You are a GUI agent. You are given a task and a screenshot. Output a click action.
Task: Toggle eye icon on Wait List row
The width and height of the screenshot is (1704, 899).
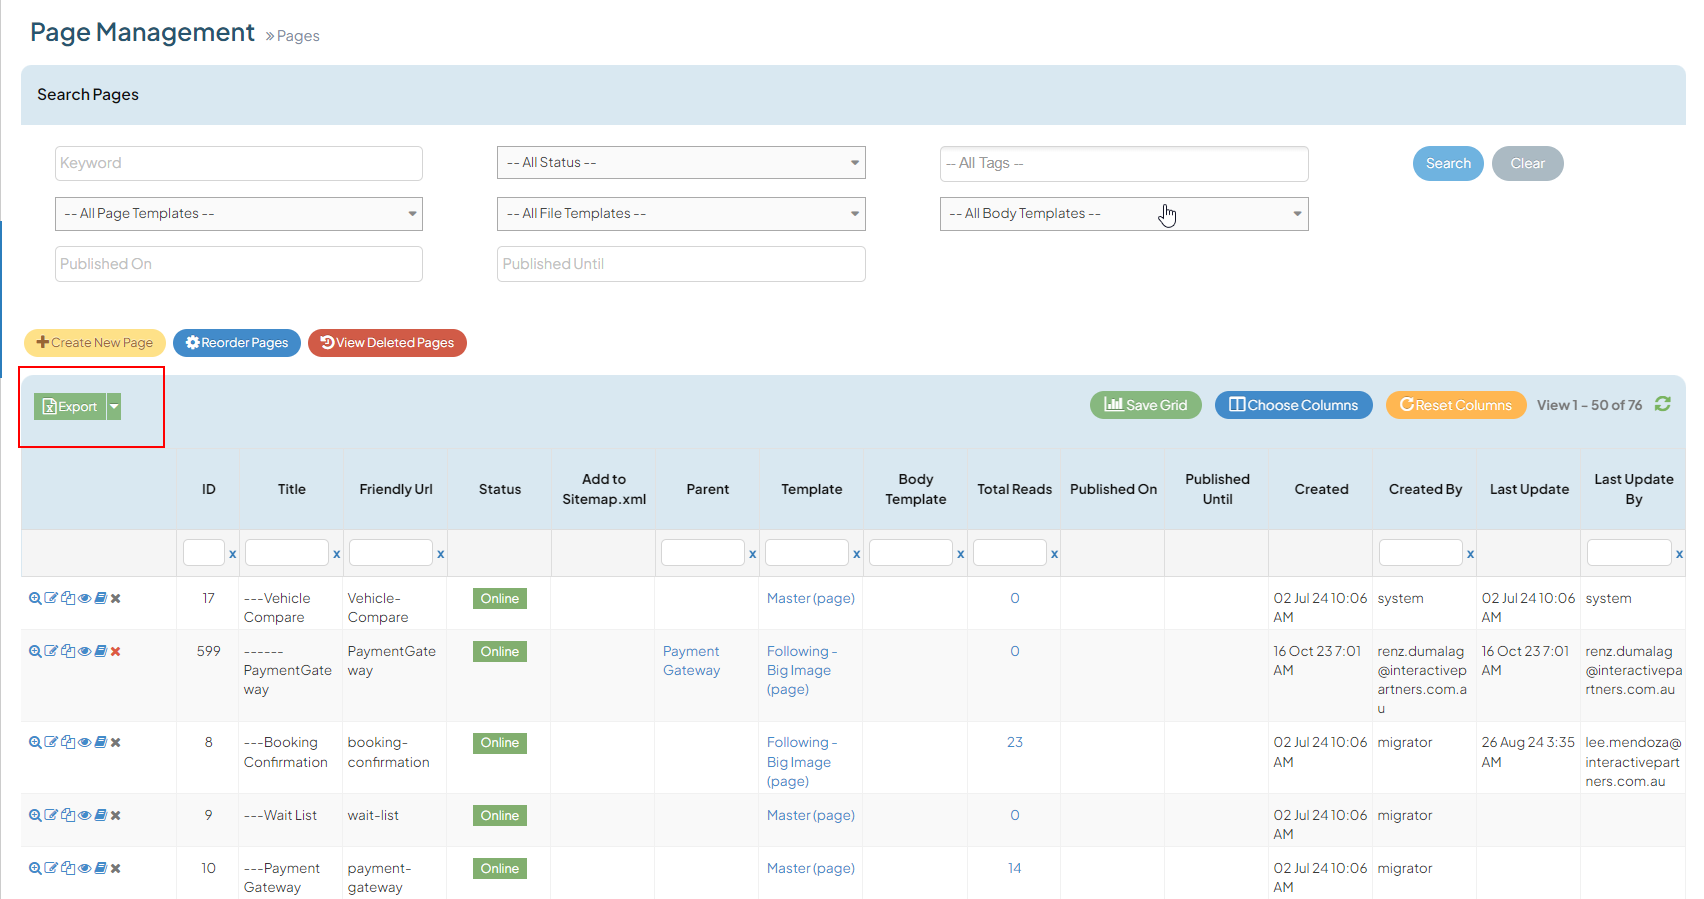(85, 816)
